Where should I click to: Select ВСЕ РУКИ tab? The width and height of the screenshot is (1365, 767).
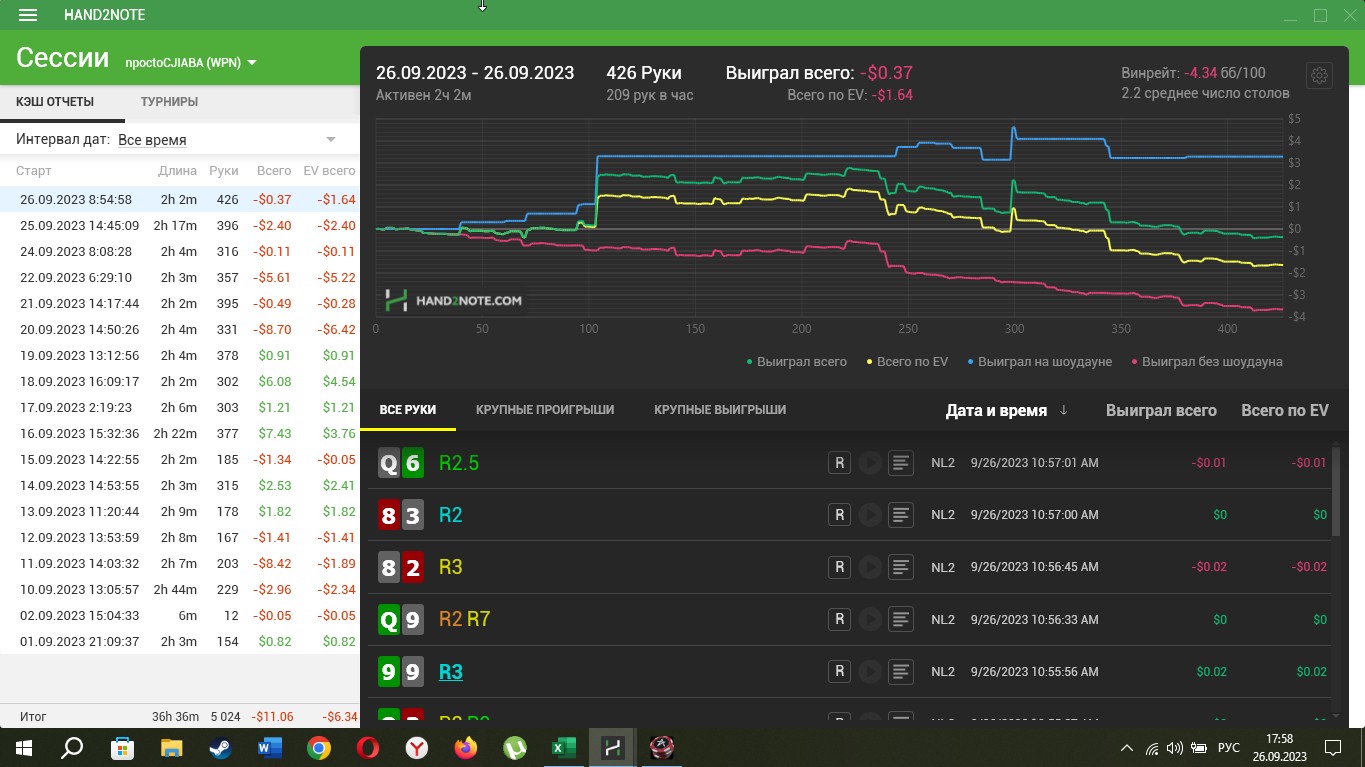pyautogui.click(x=408, y=410)
